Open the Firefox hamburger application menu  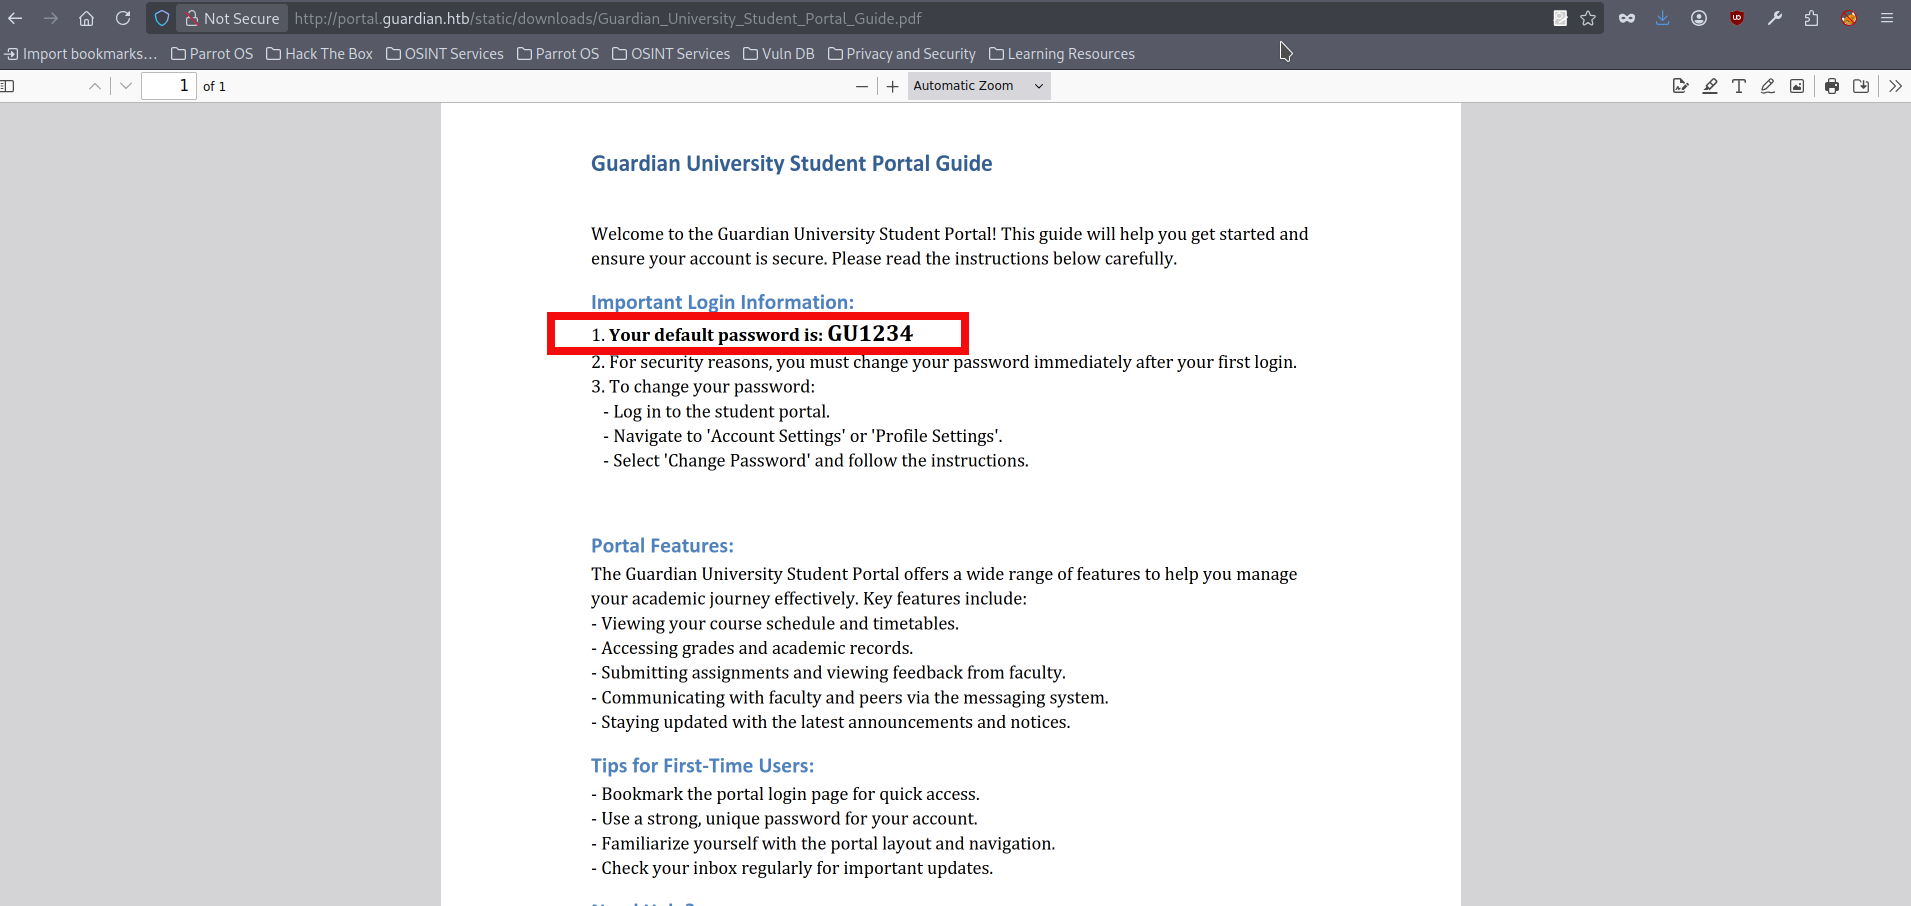(1887, 18)
